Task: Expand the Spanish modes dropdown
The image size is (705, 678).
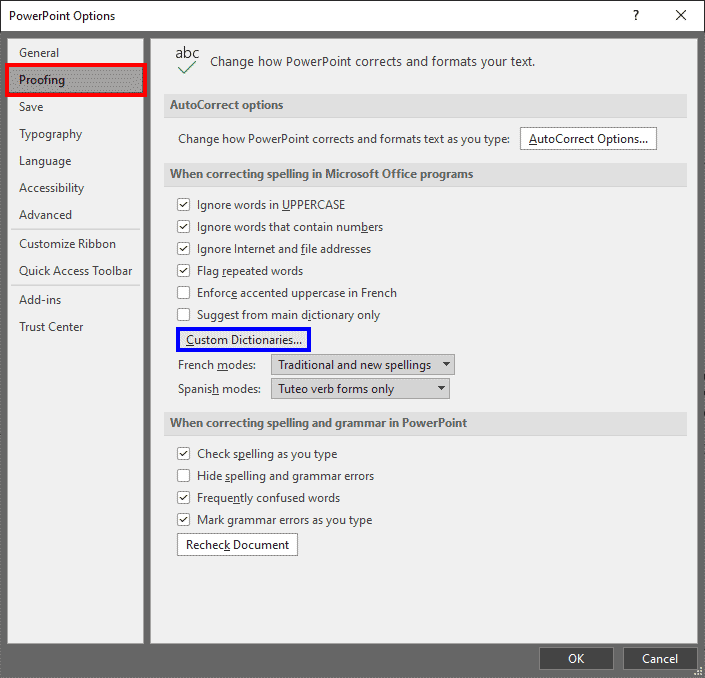Action: [360, 389]
